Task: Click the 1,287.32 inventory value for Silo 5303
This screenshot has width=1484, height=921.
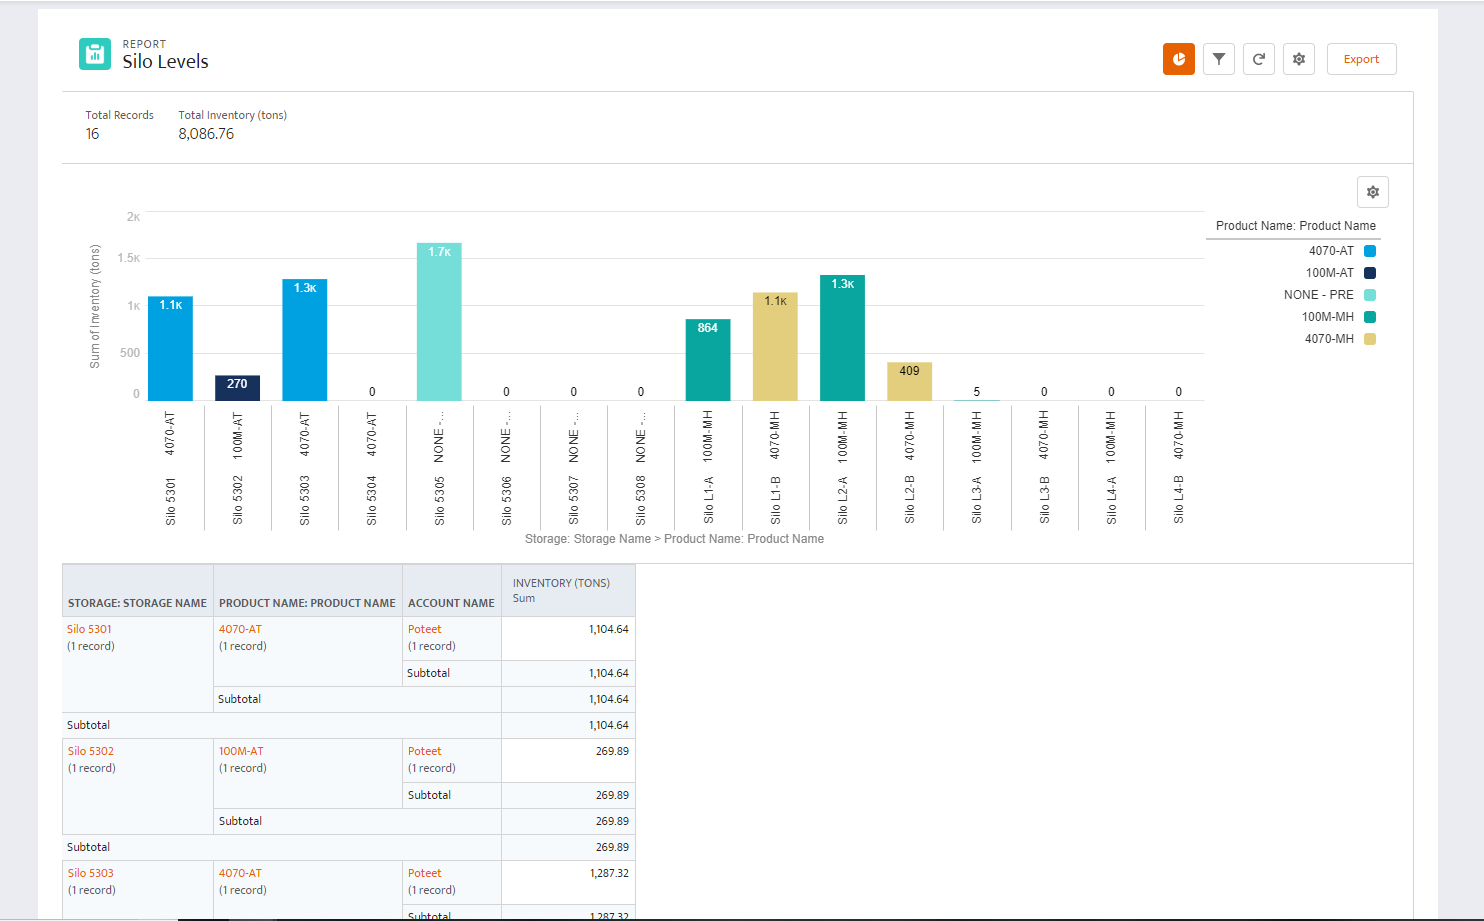Action: tap(609, 873)
